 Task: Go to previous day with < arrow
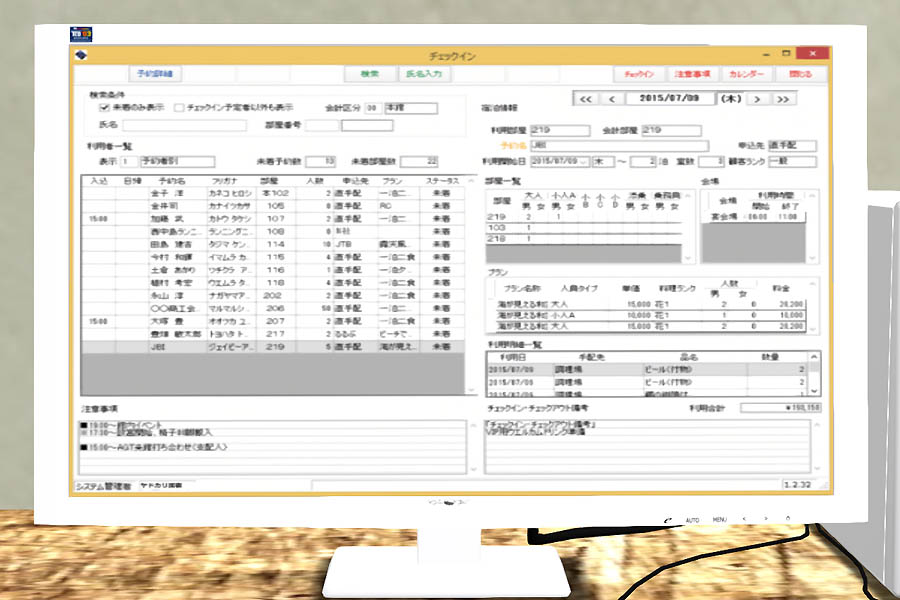click(x=610, y=99)
